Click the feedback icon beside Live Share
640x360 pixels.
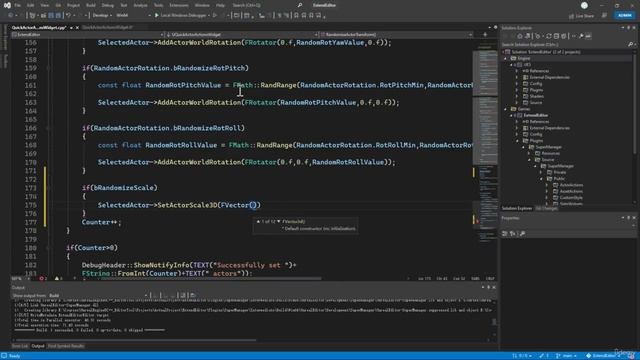pyautogui.click(x=604, y=16)
